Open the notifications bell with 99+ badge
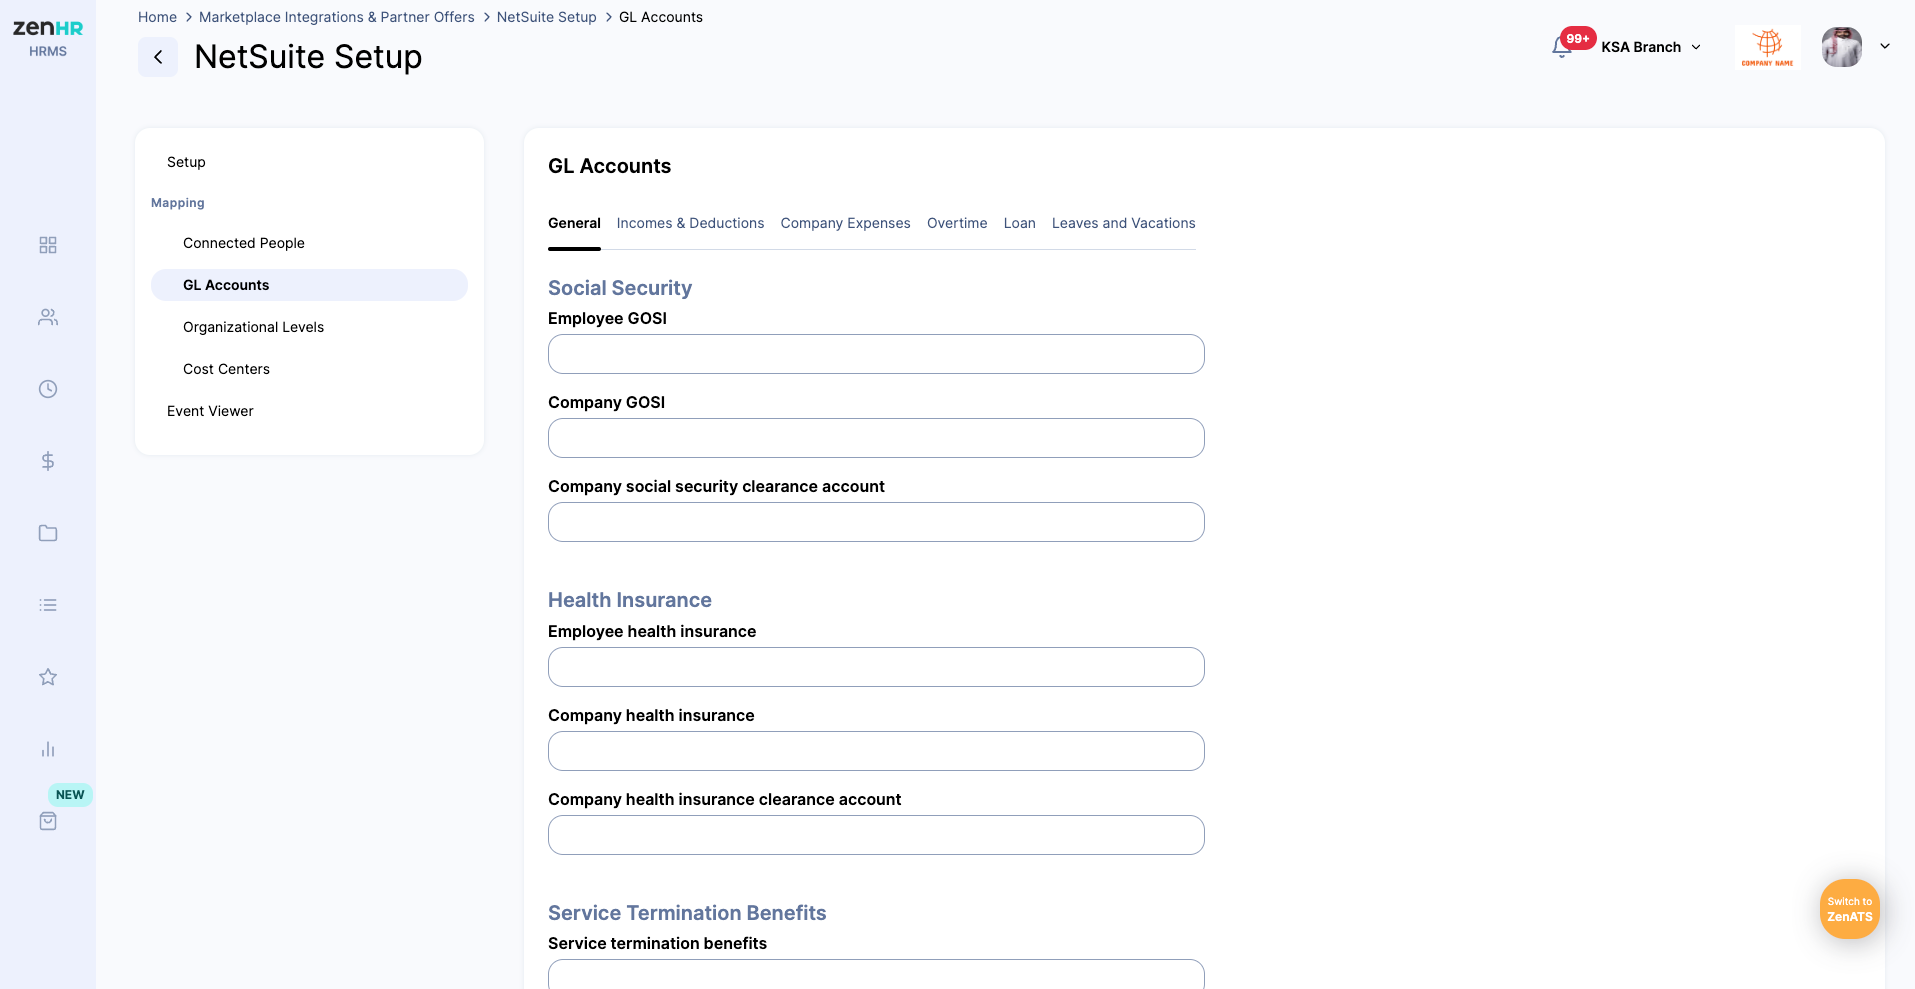The height and width of the screenshot is (989, 1915). [x=1562, y=47]
